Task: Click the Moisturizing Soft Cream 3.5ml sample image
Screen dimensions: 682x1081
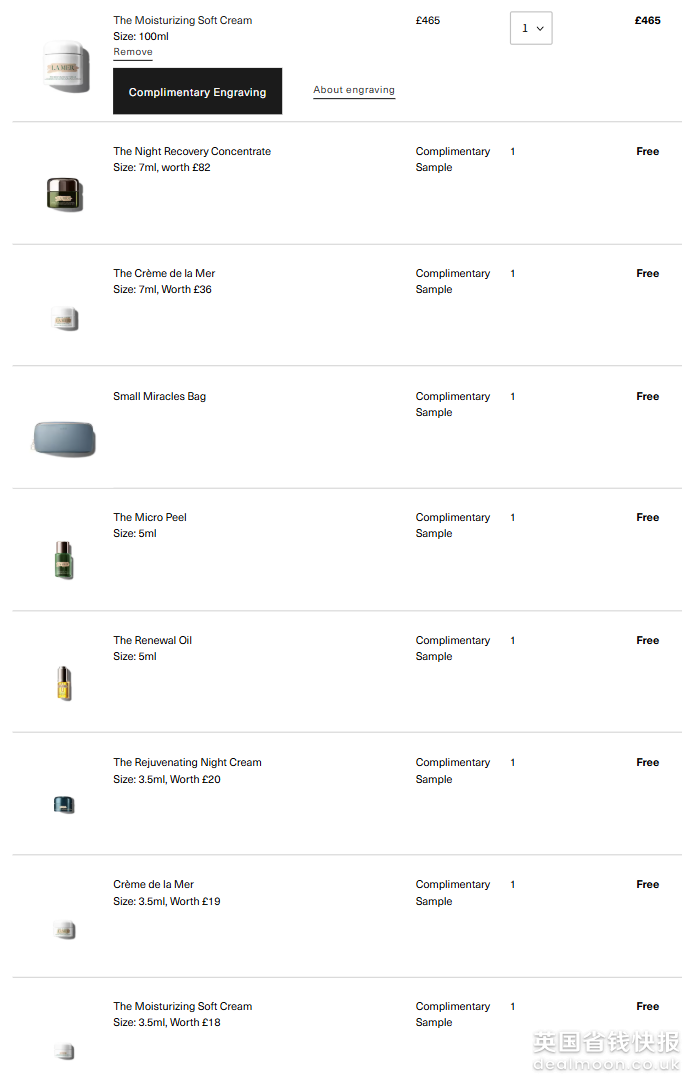Action: coord(64,1051)
